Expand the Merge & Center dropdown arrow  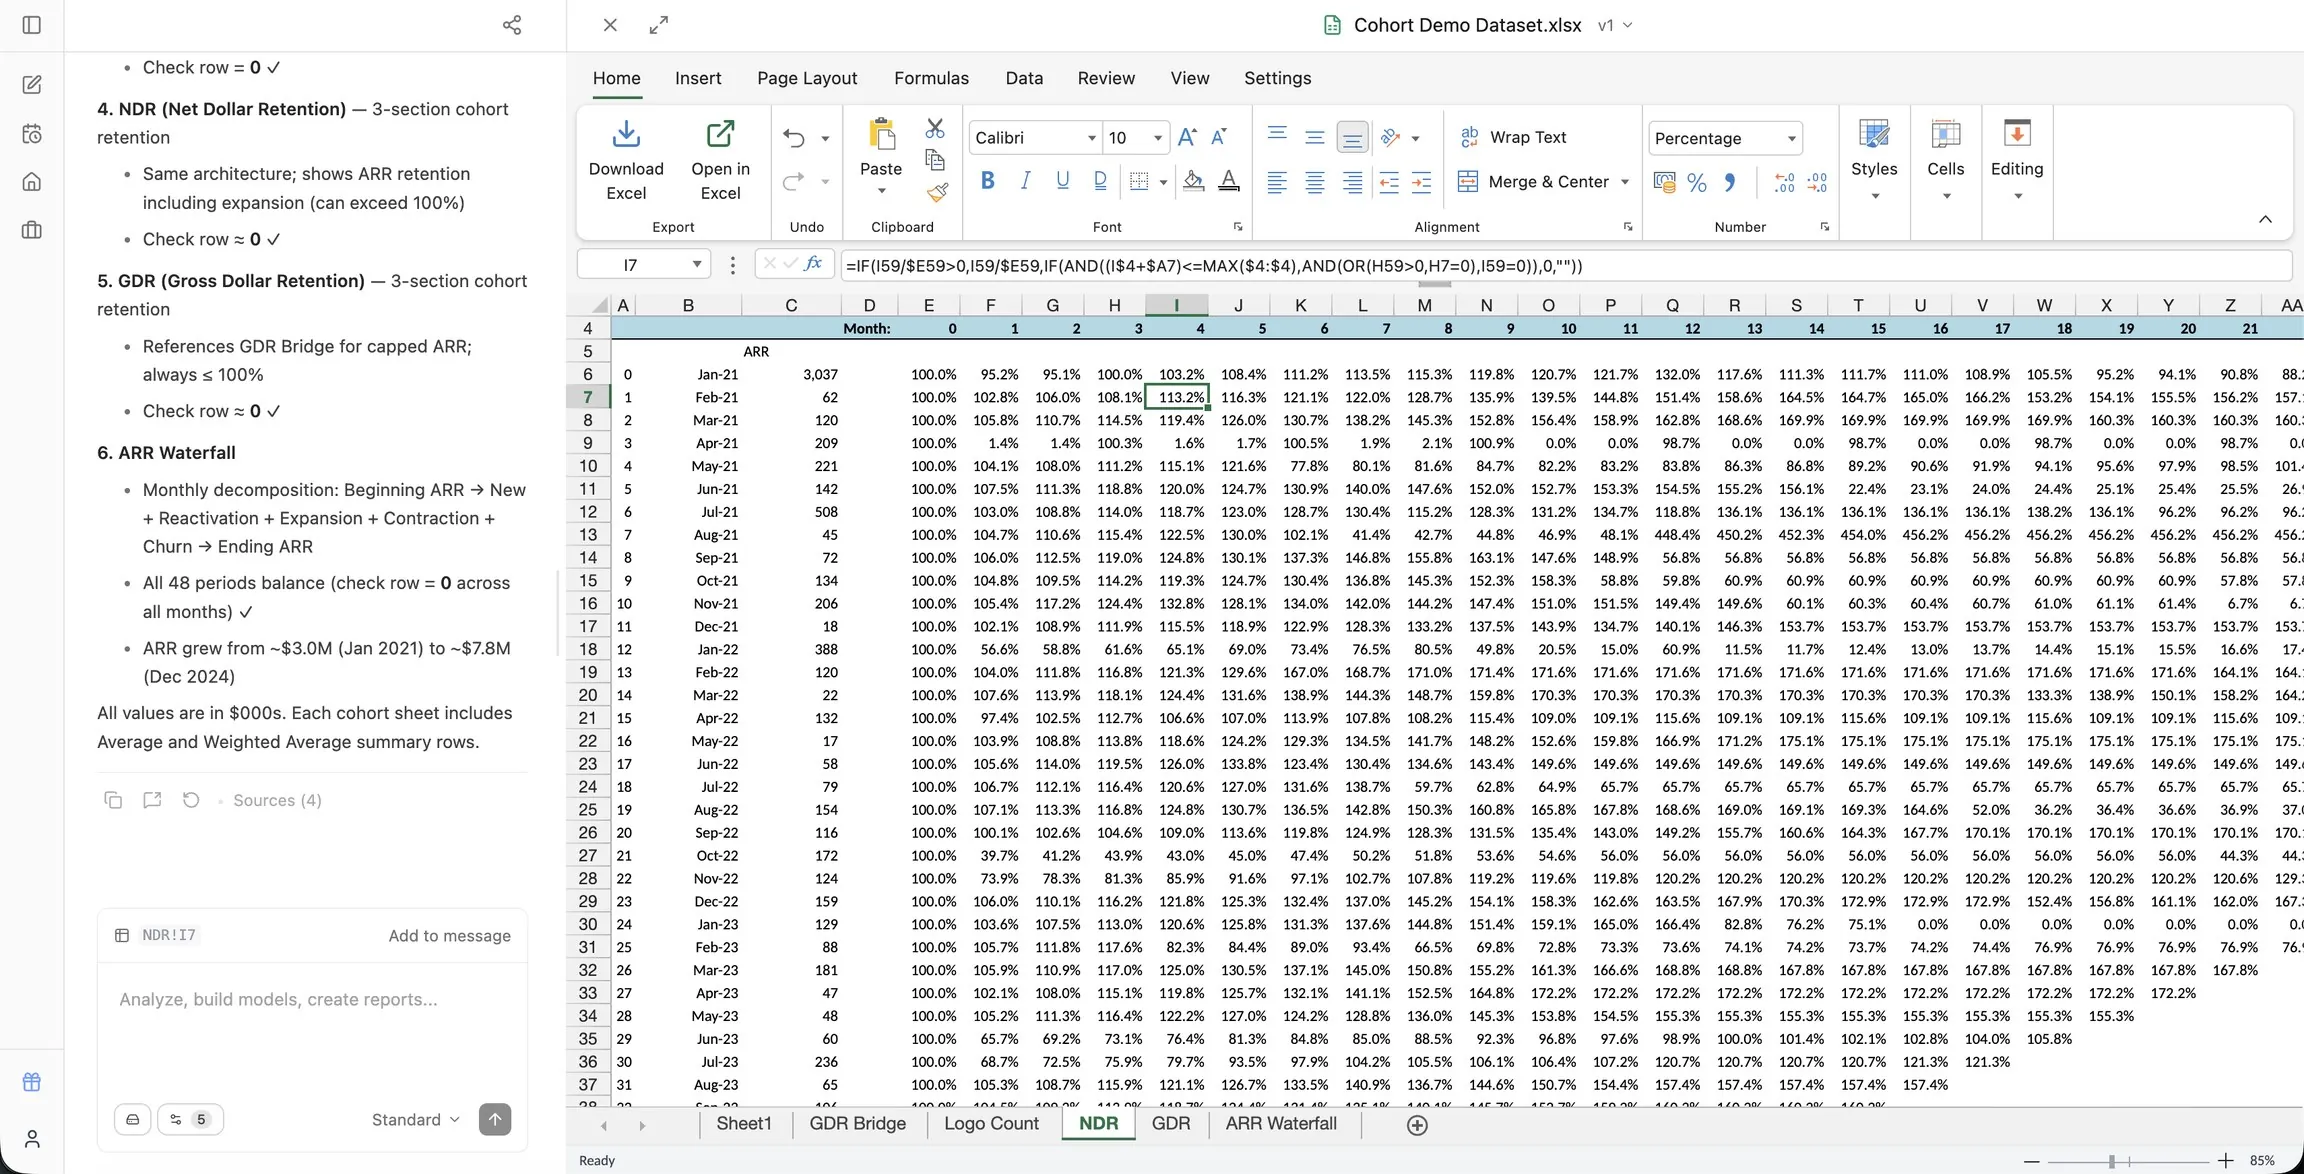pyautogui.click(x=1625, y=182)
